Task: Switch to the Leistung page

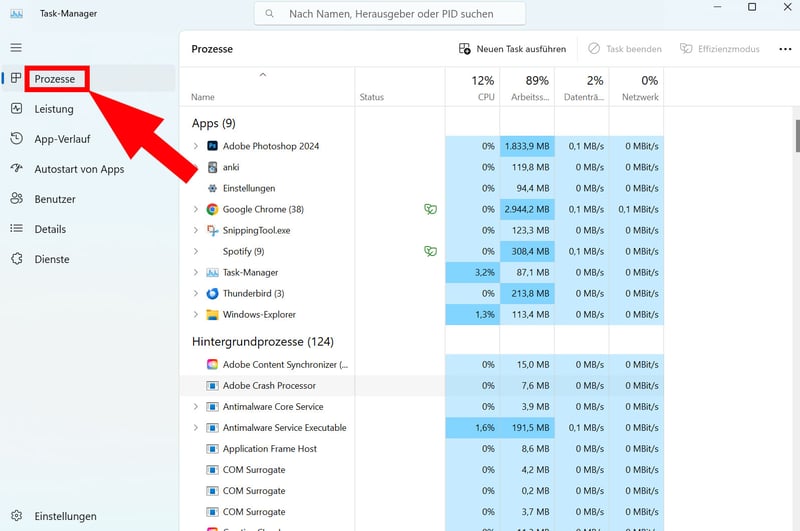Action: [x=53, y=109]
